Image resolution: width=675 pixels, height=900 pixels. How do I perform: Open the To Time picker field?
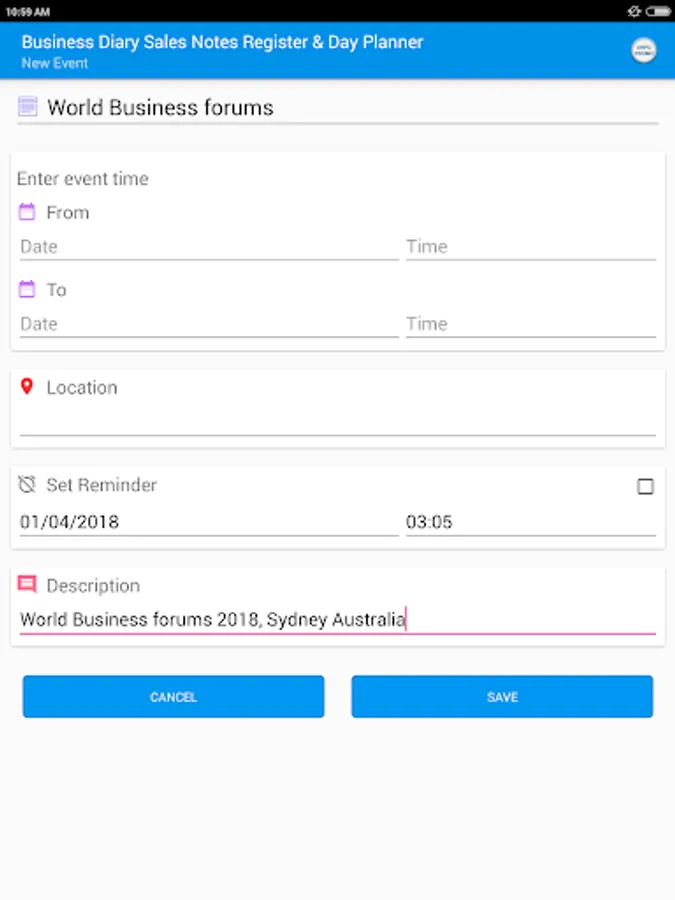coord(530,324)
